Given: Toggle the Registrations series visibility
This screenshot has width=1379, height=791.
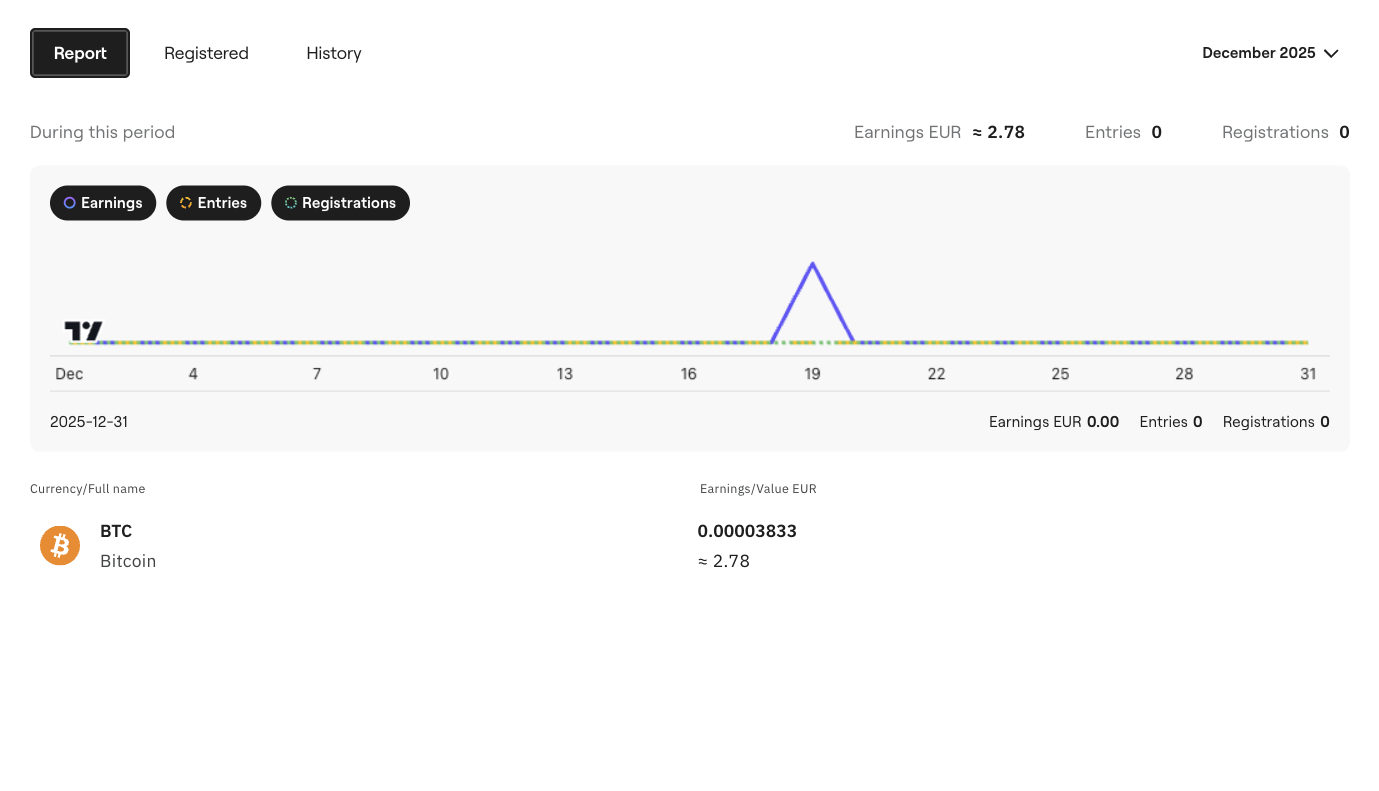Looking at the screenshot, I should tap(340, 203).
